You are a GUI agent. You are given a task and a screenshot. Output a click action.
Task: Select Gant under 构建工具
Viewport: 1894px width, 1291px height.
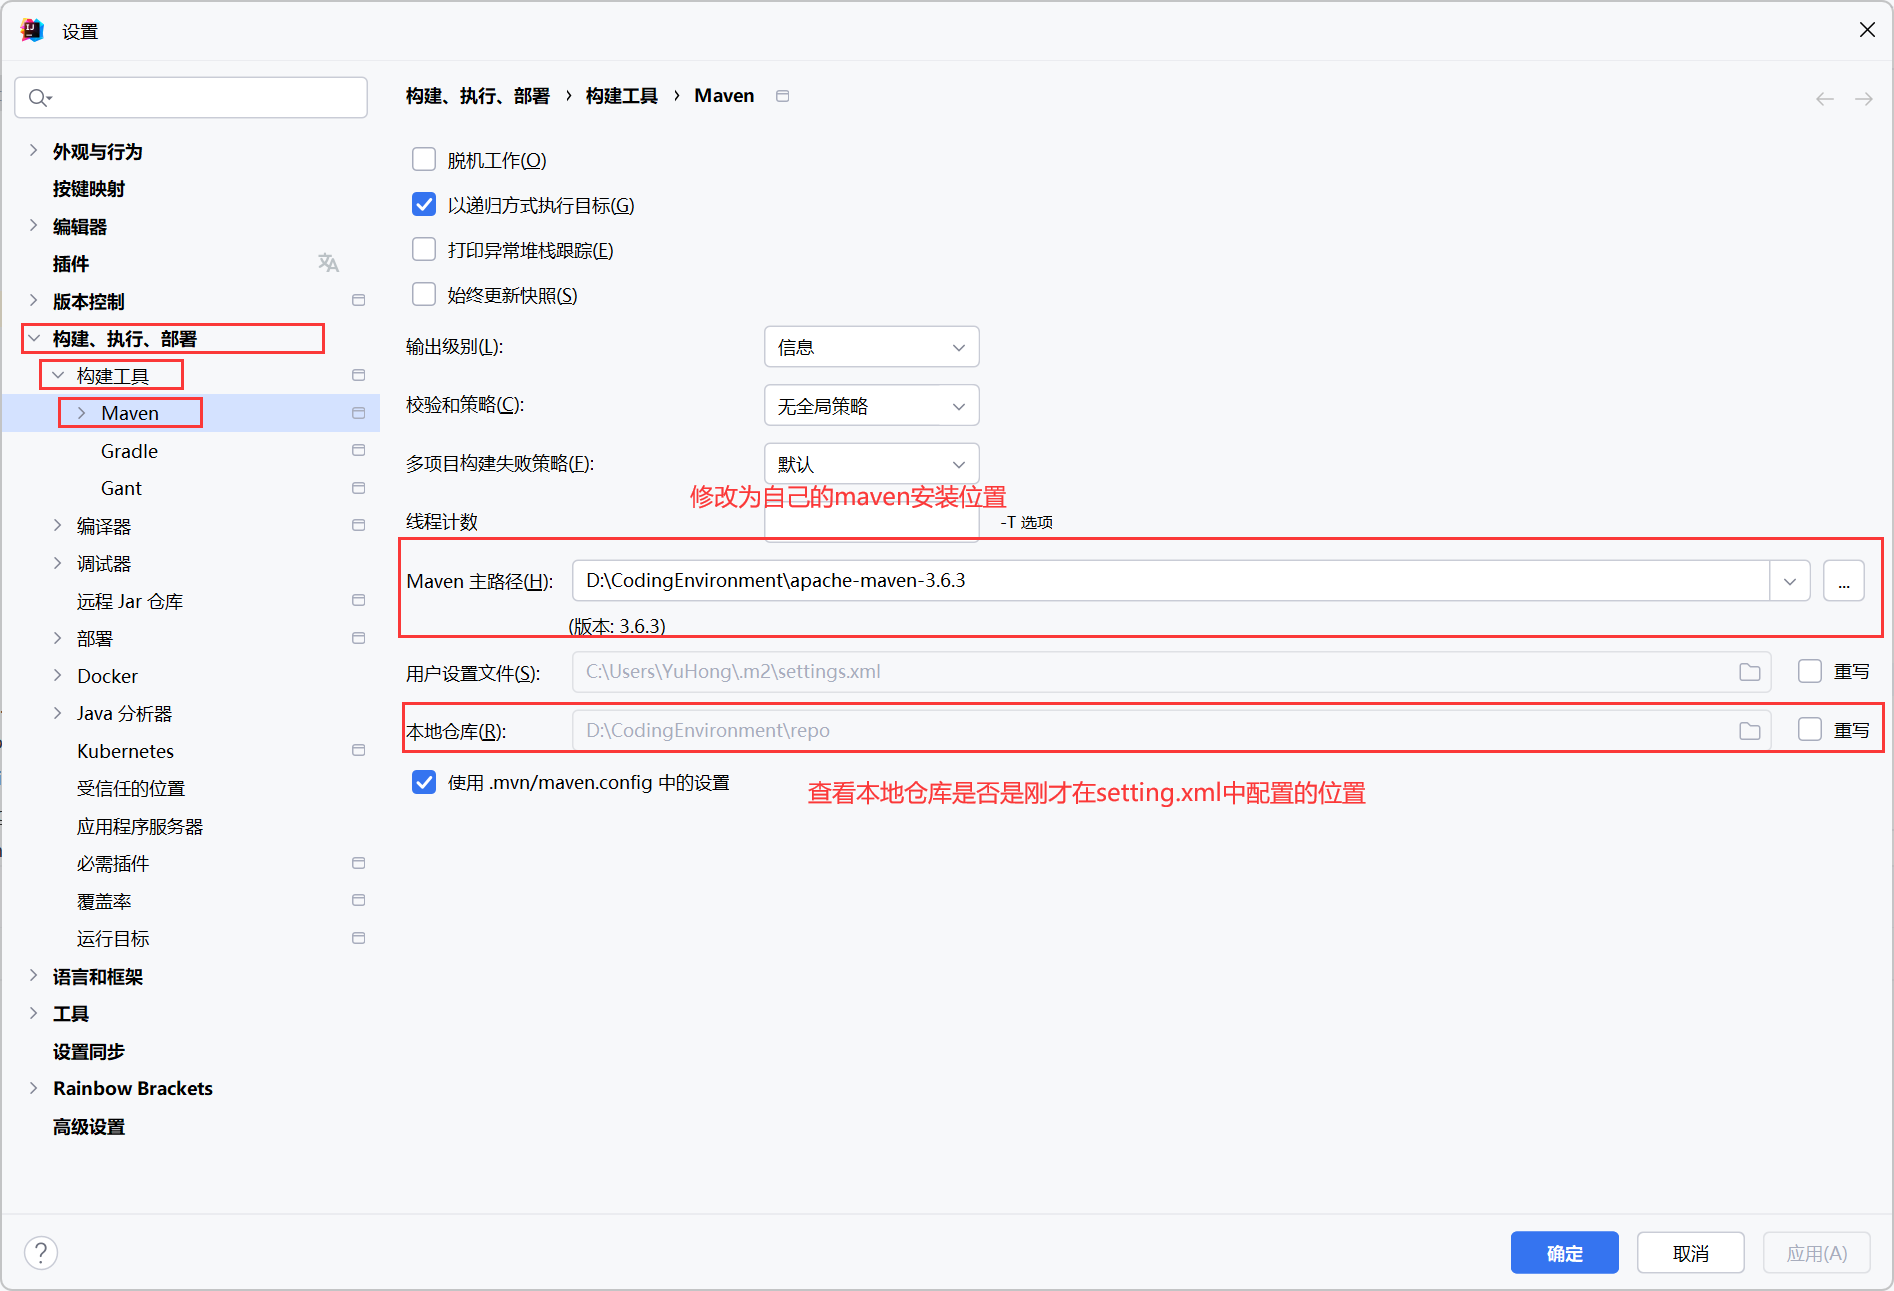121,488
